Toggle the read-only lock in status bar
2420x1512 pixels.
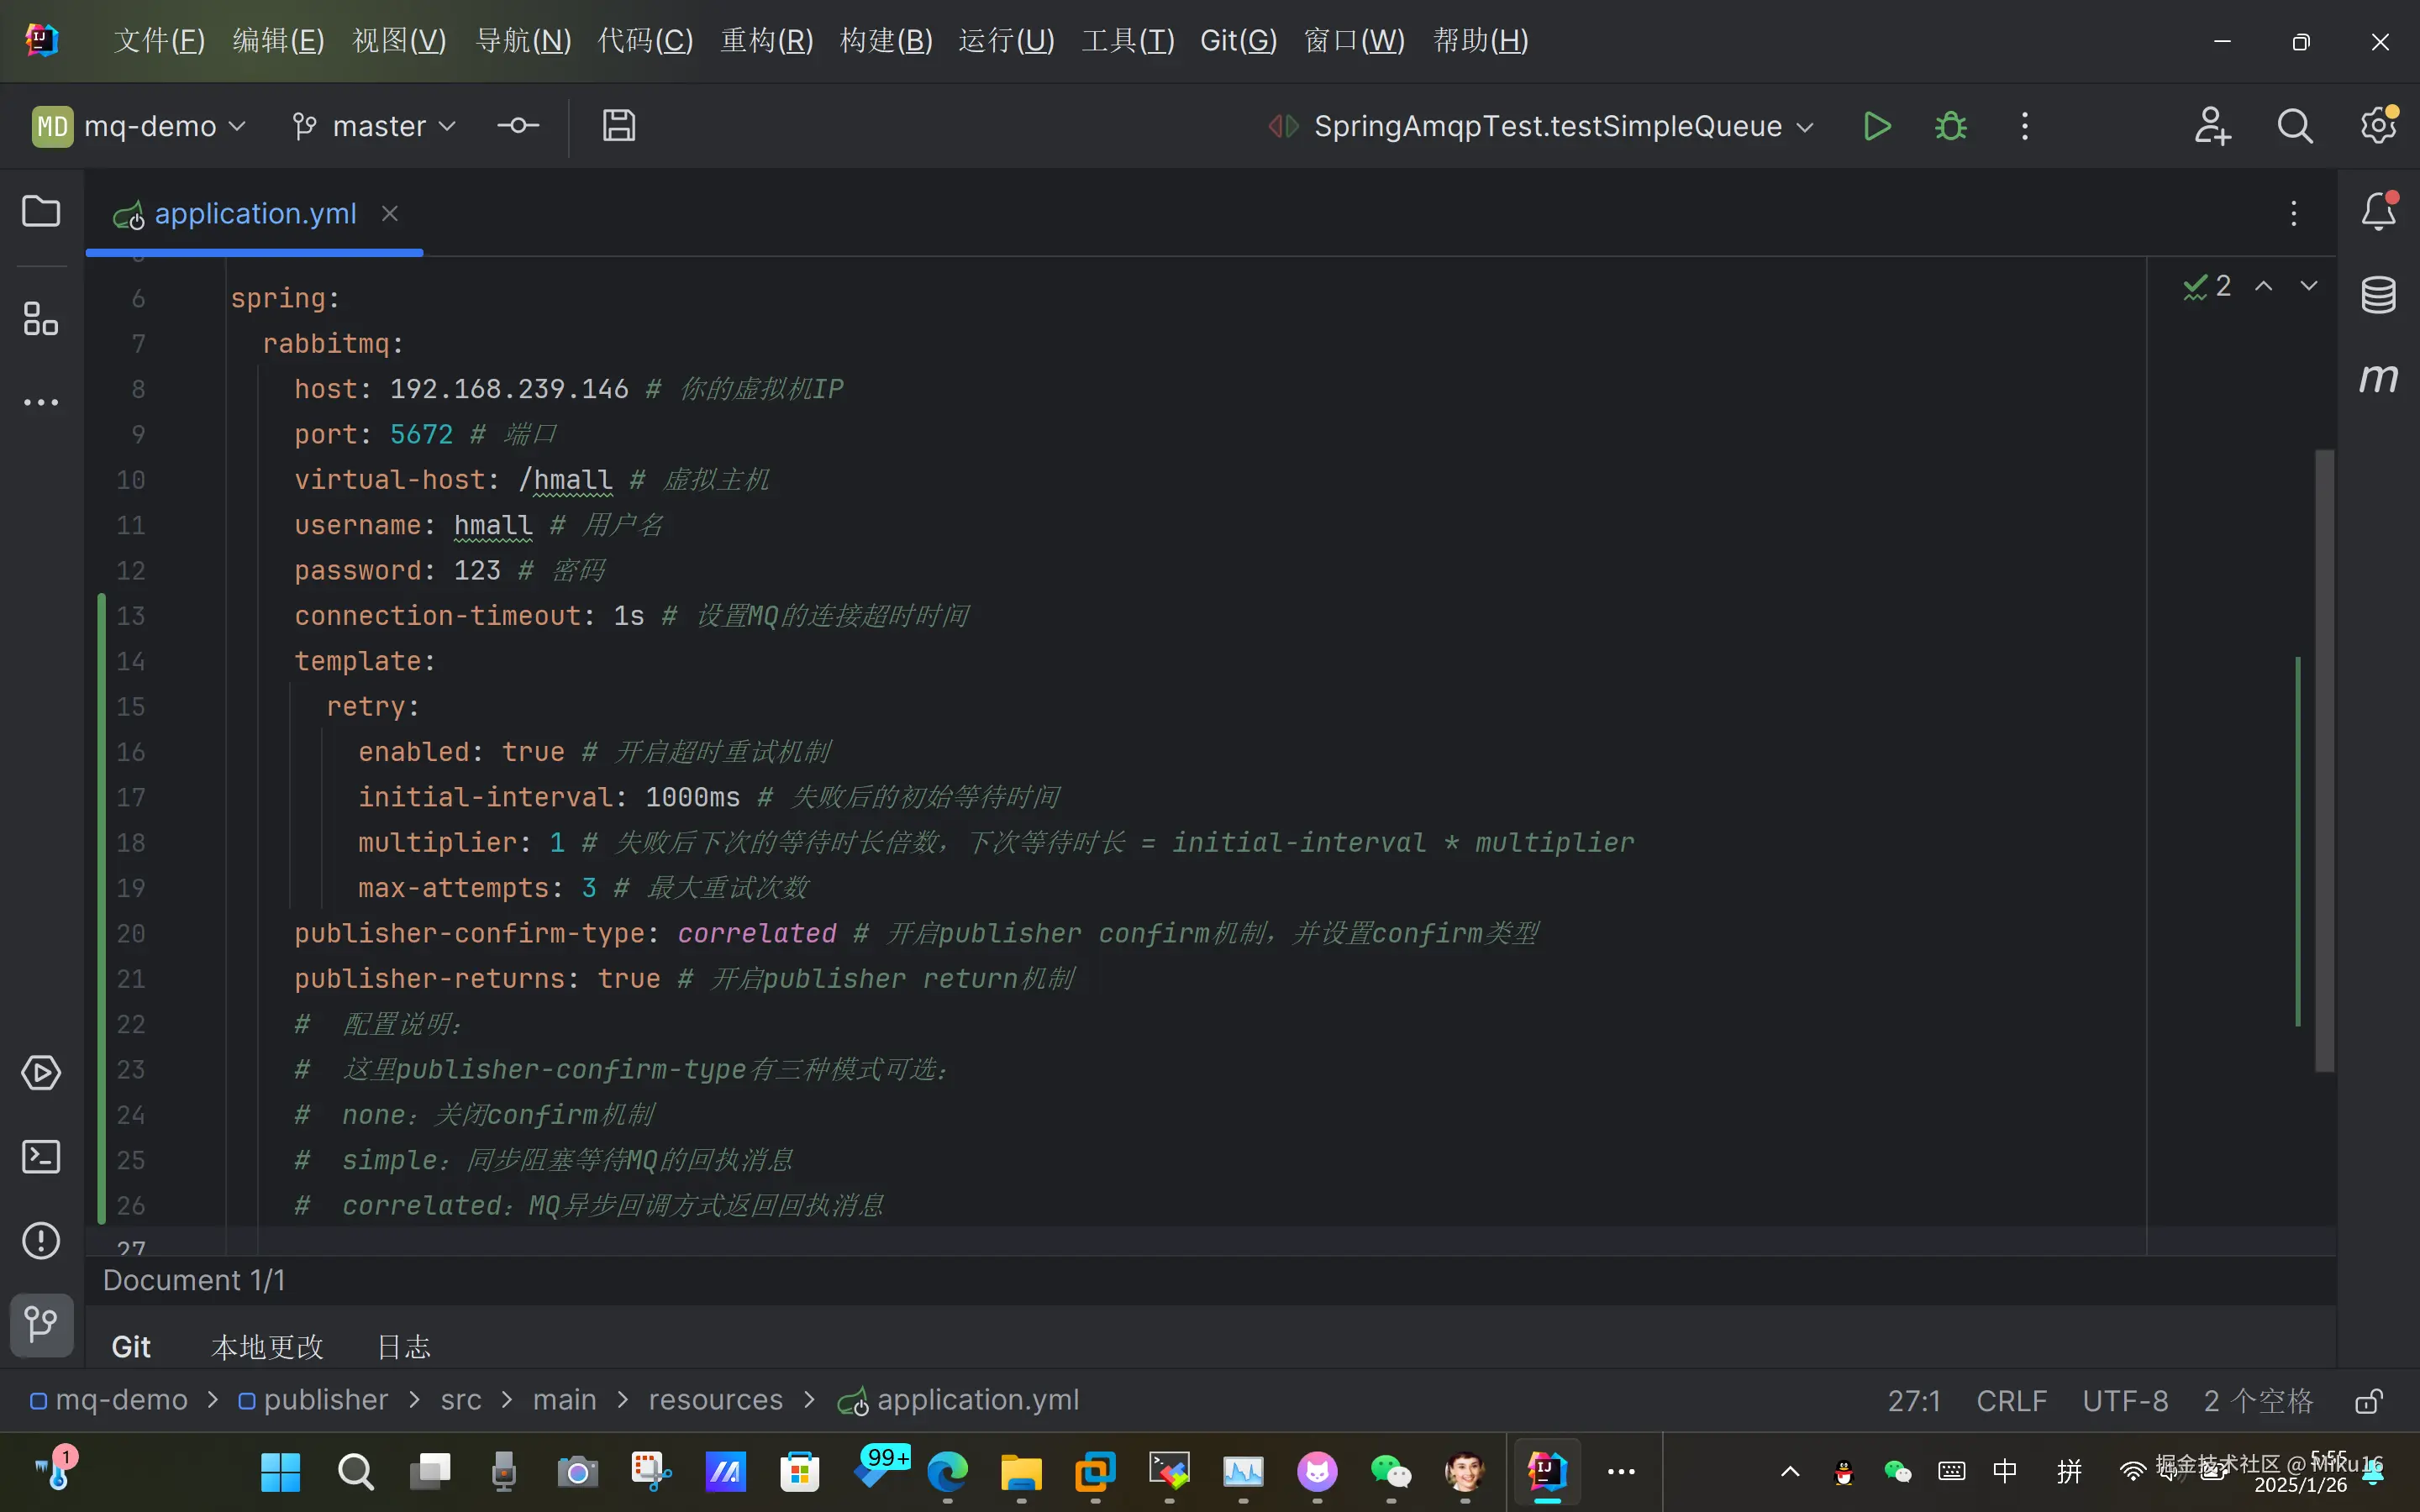click(x=2368, y=1401)
